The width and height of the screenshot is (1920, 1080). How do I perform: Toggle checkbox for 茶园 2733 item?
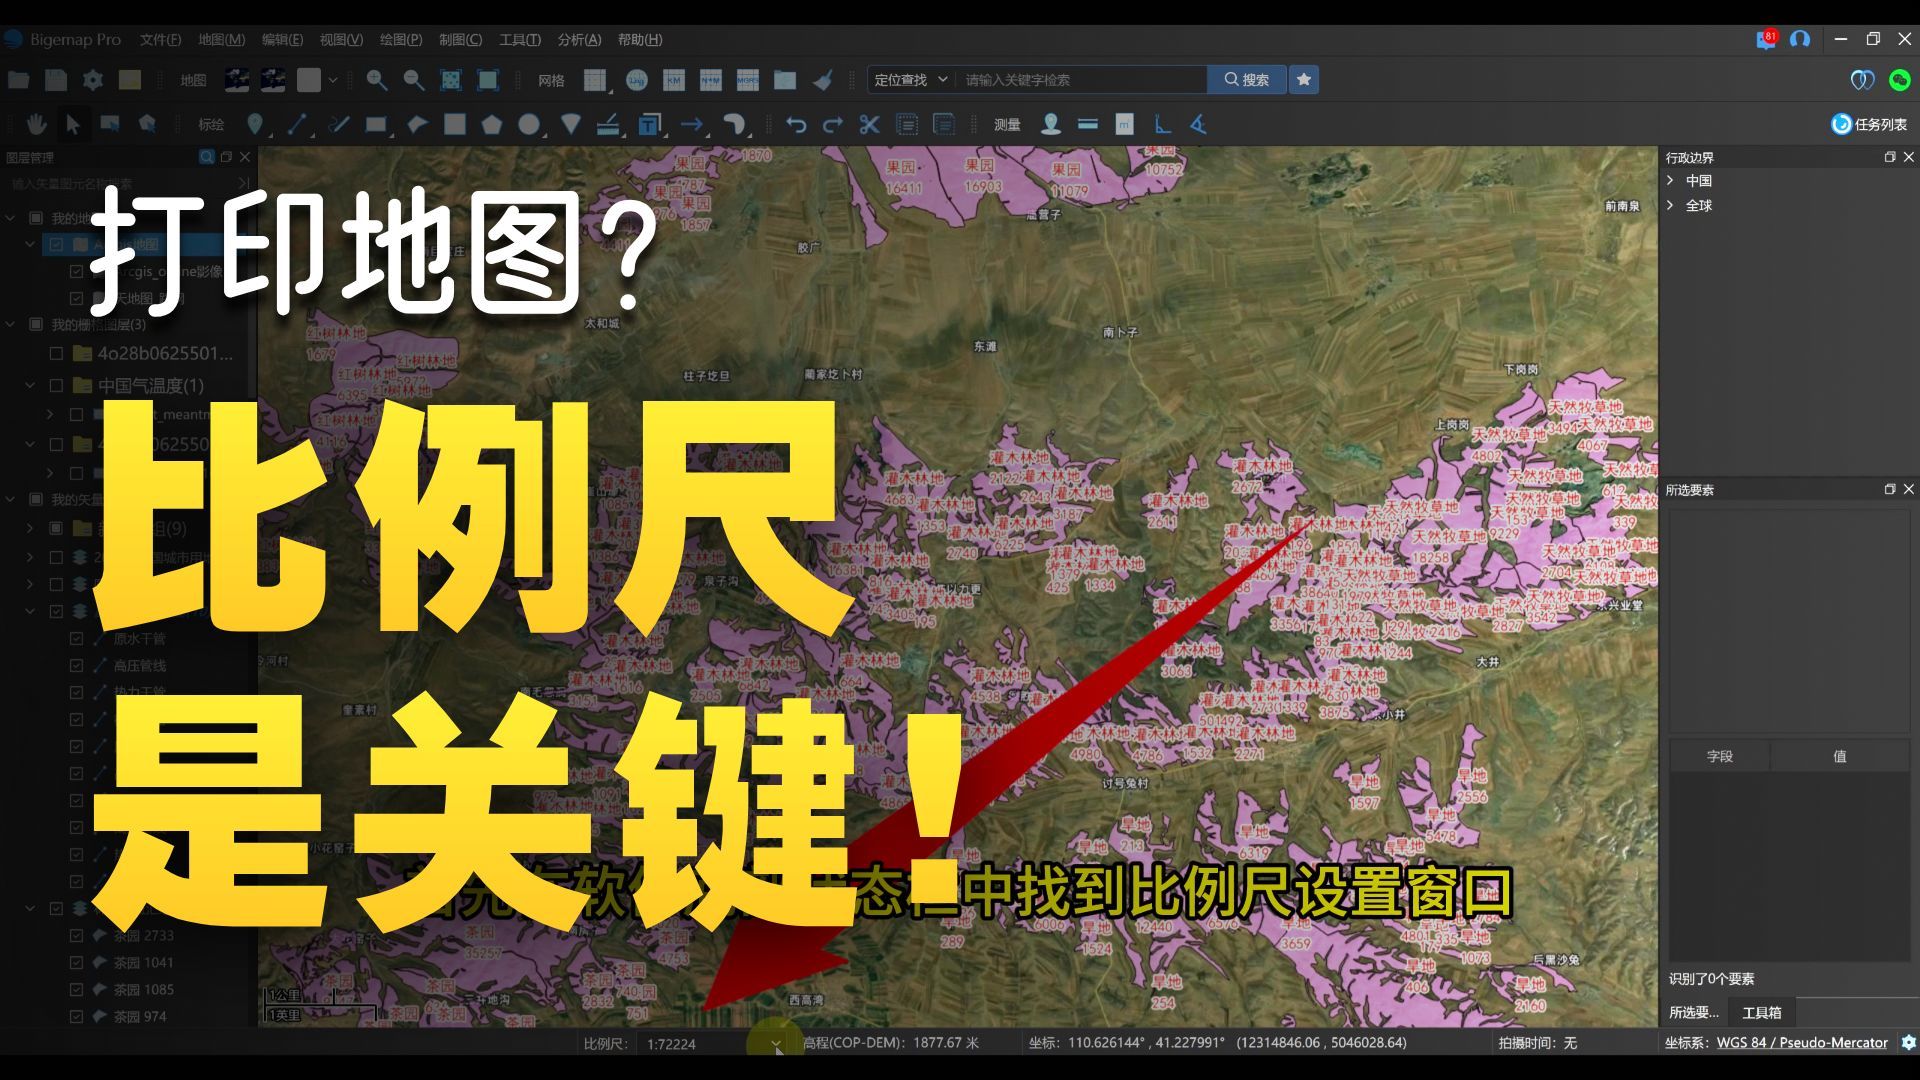76,935
